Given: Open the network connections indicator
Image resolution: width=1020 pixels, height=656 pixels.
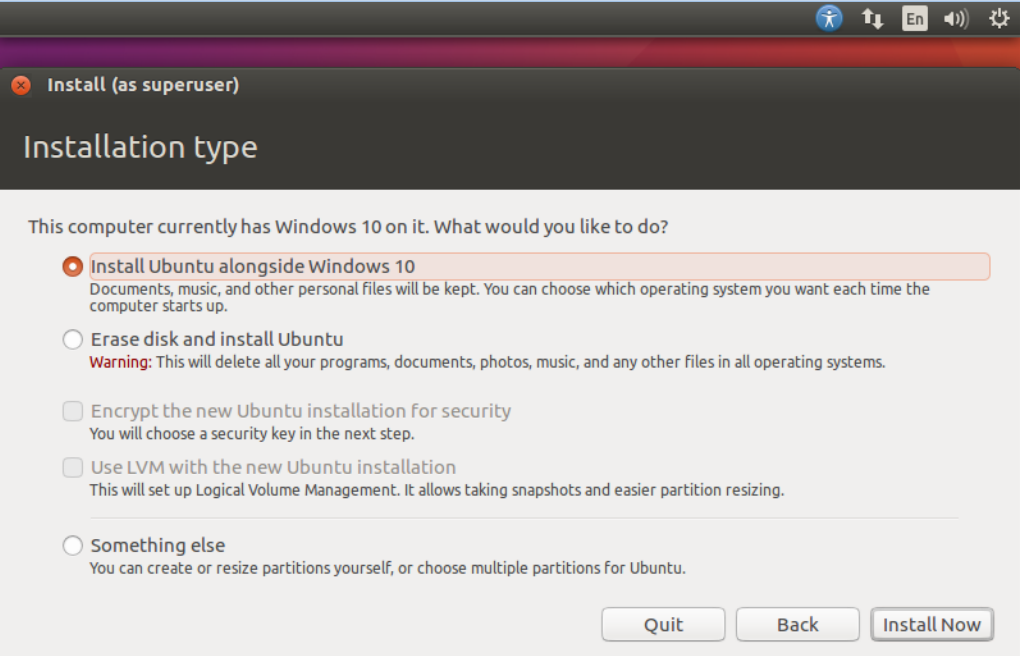Looking at the screenshot, I should pyautogui.click(x=872, y=18).
